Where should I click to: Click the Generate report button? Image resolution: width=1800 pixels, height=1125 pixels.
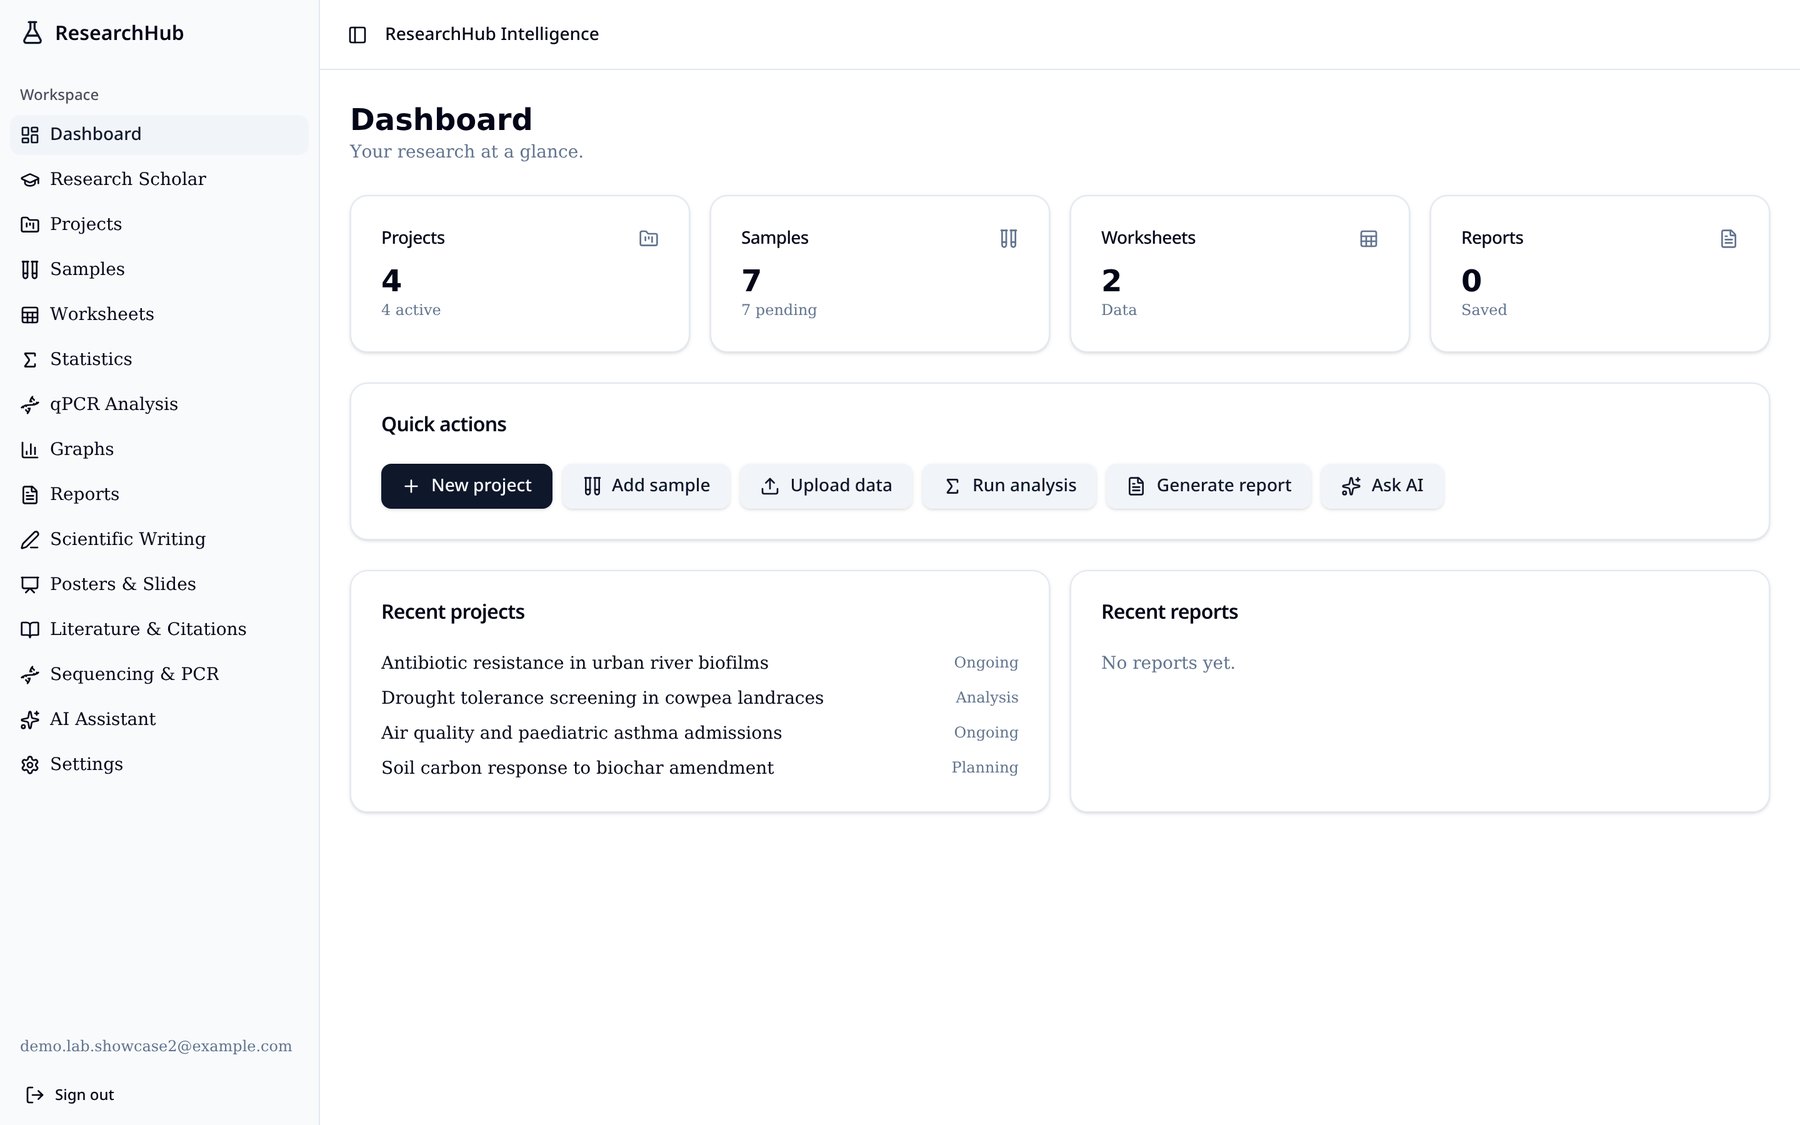point(1209,486)
